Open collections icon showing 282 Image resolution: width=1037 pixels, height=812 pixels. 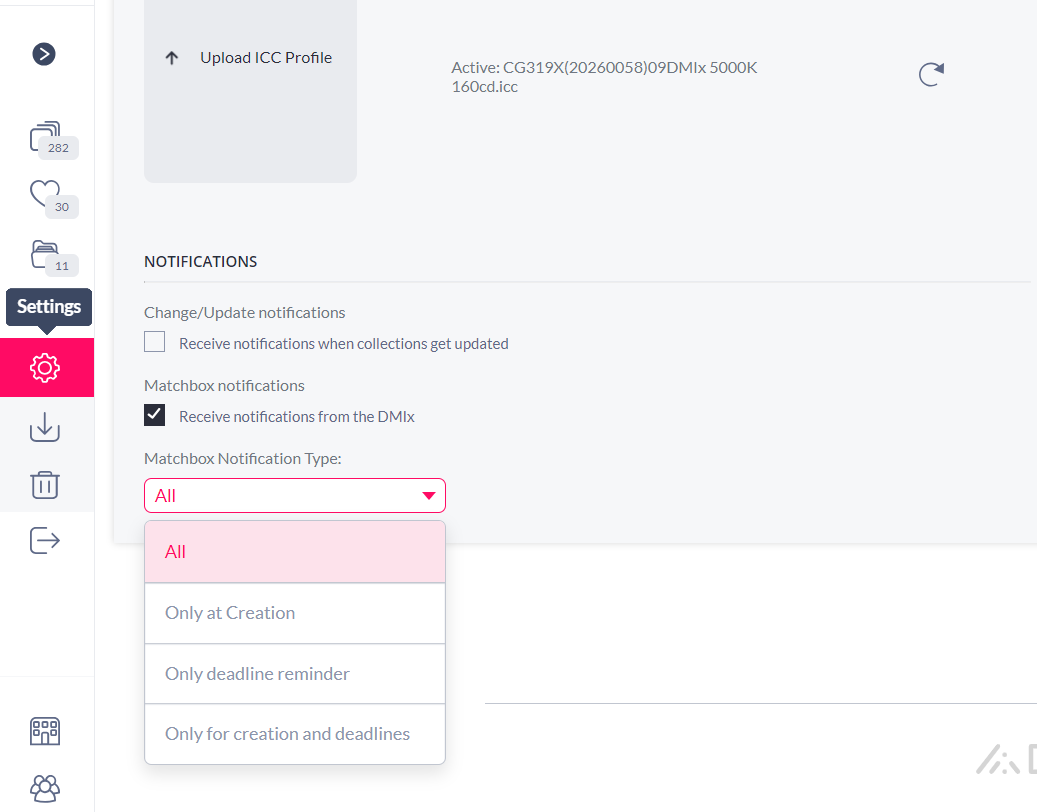coord(53,140)
